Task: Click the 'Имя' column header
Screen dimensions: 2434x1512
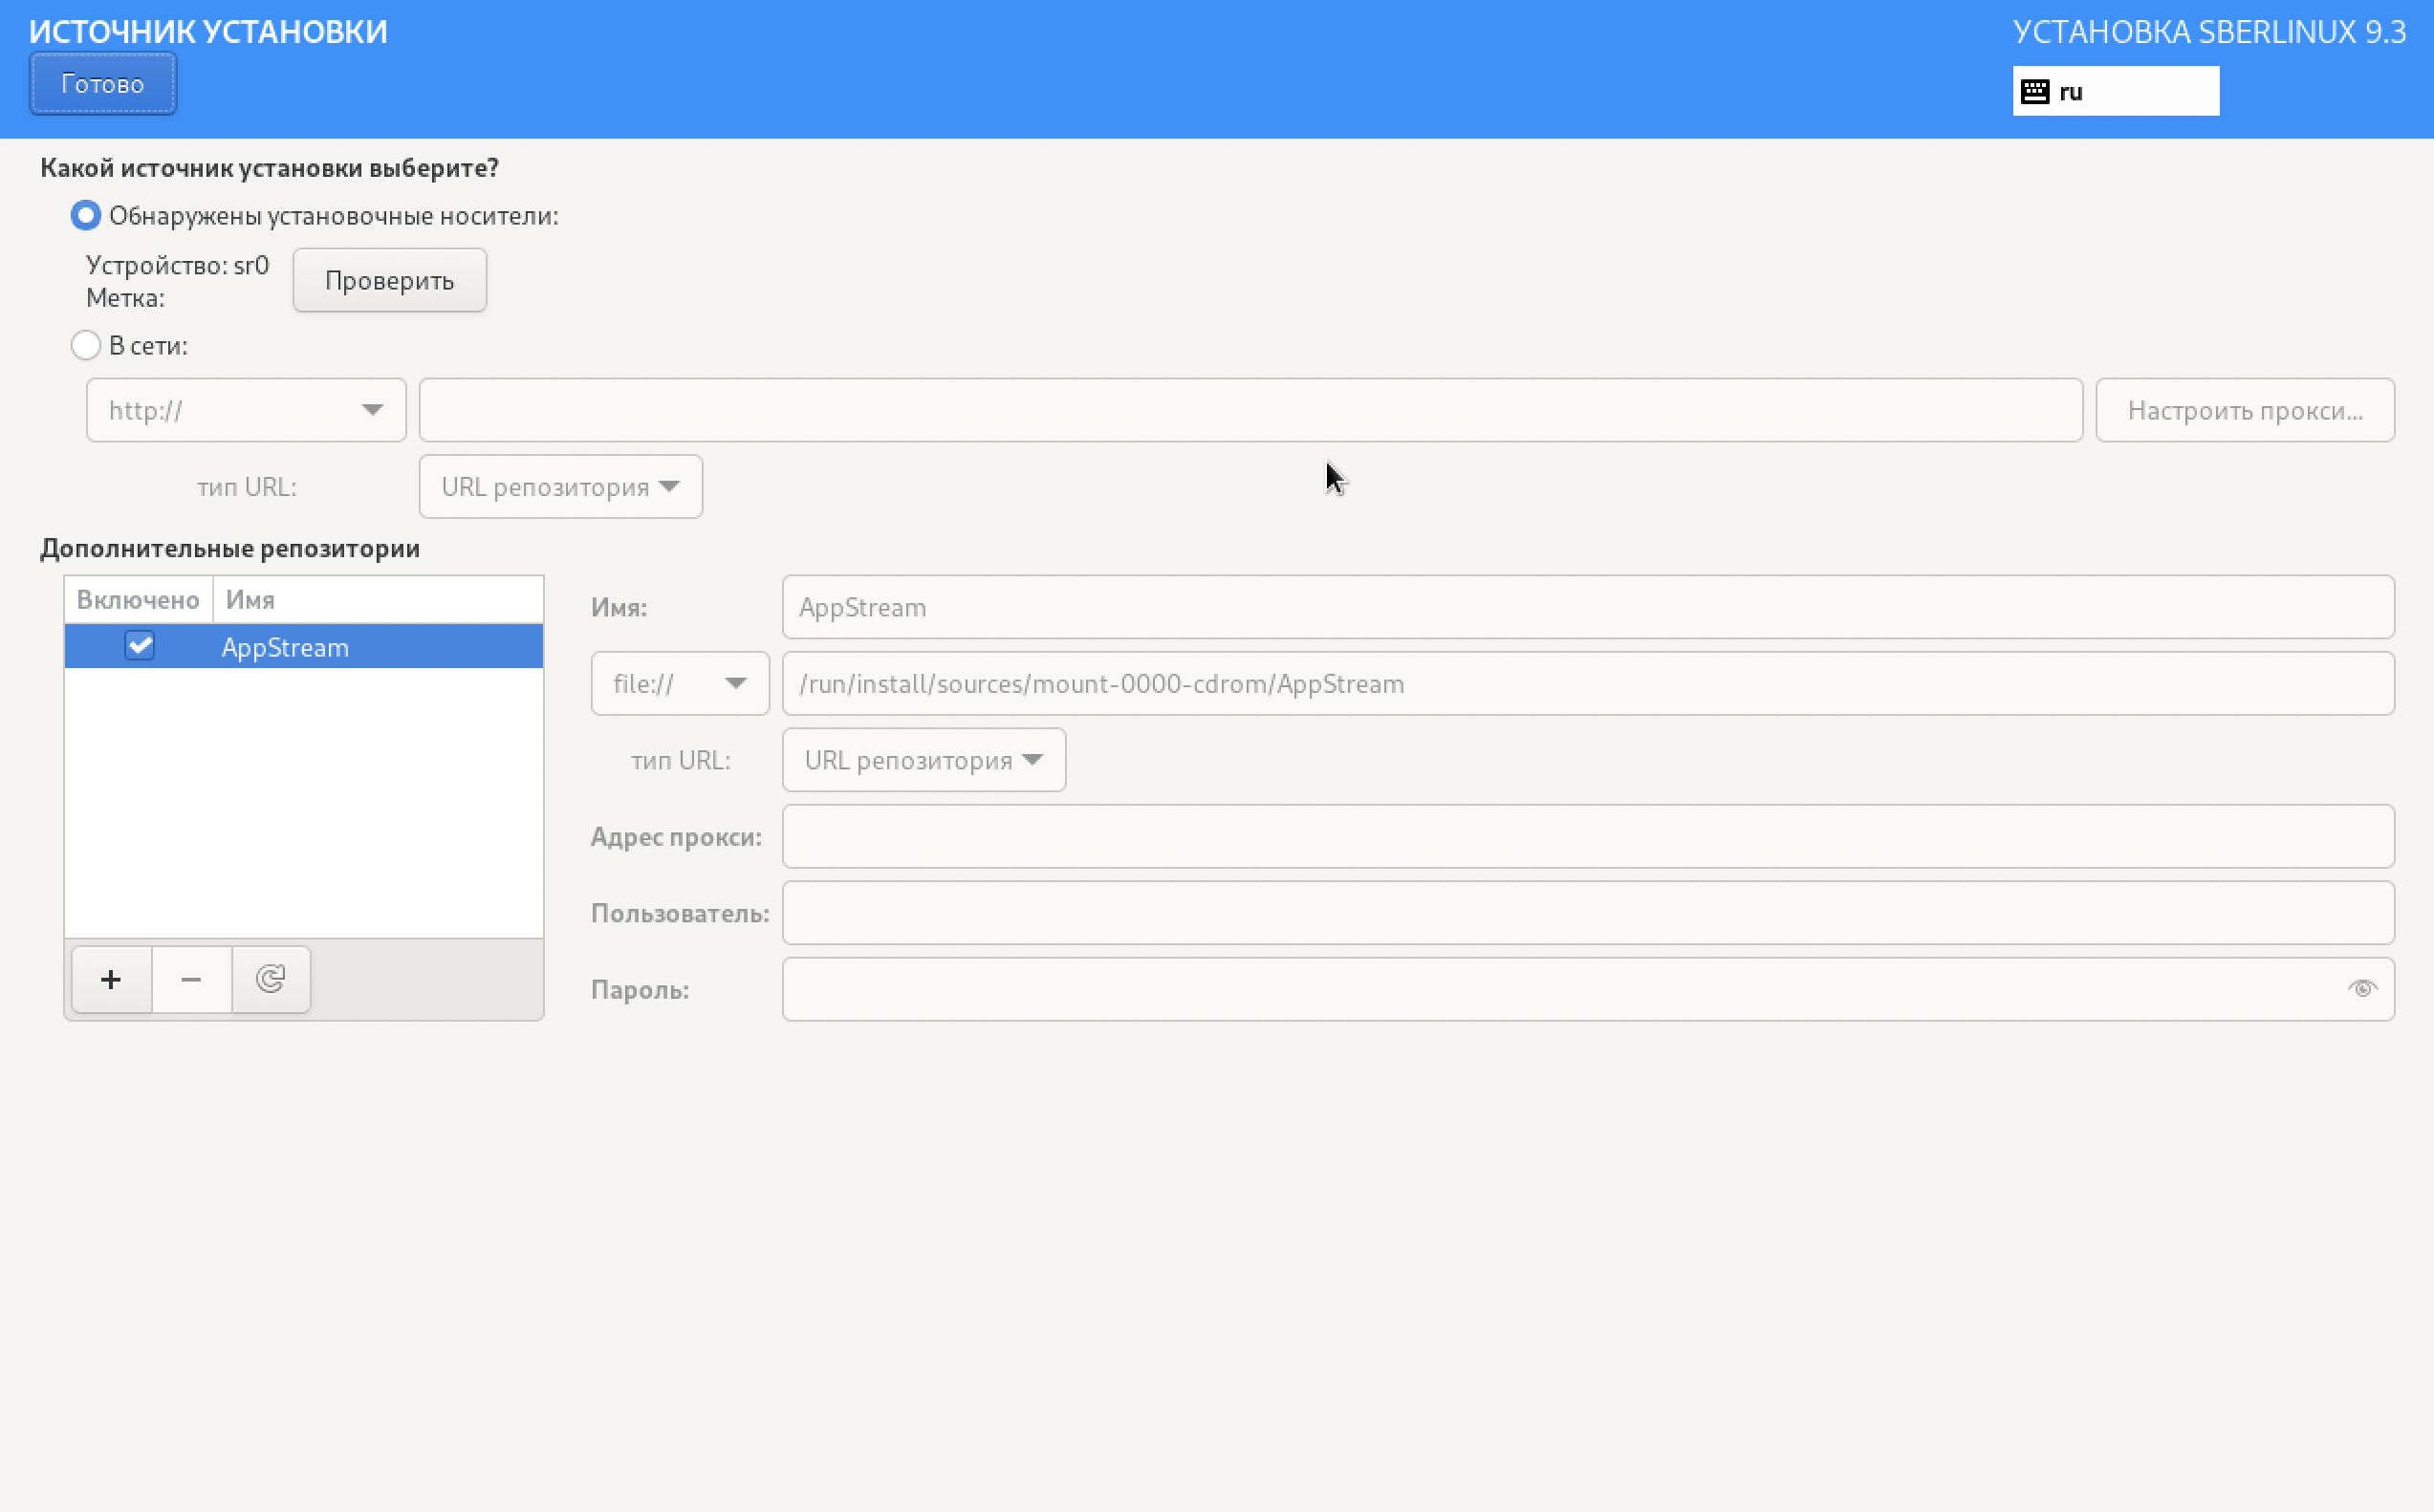Action: 377,600
